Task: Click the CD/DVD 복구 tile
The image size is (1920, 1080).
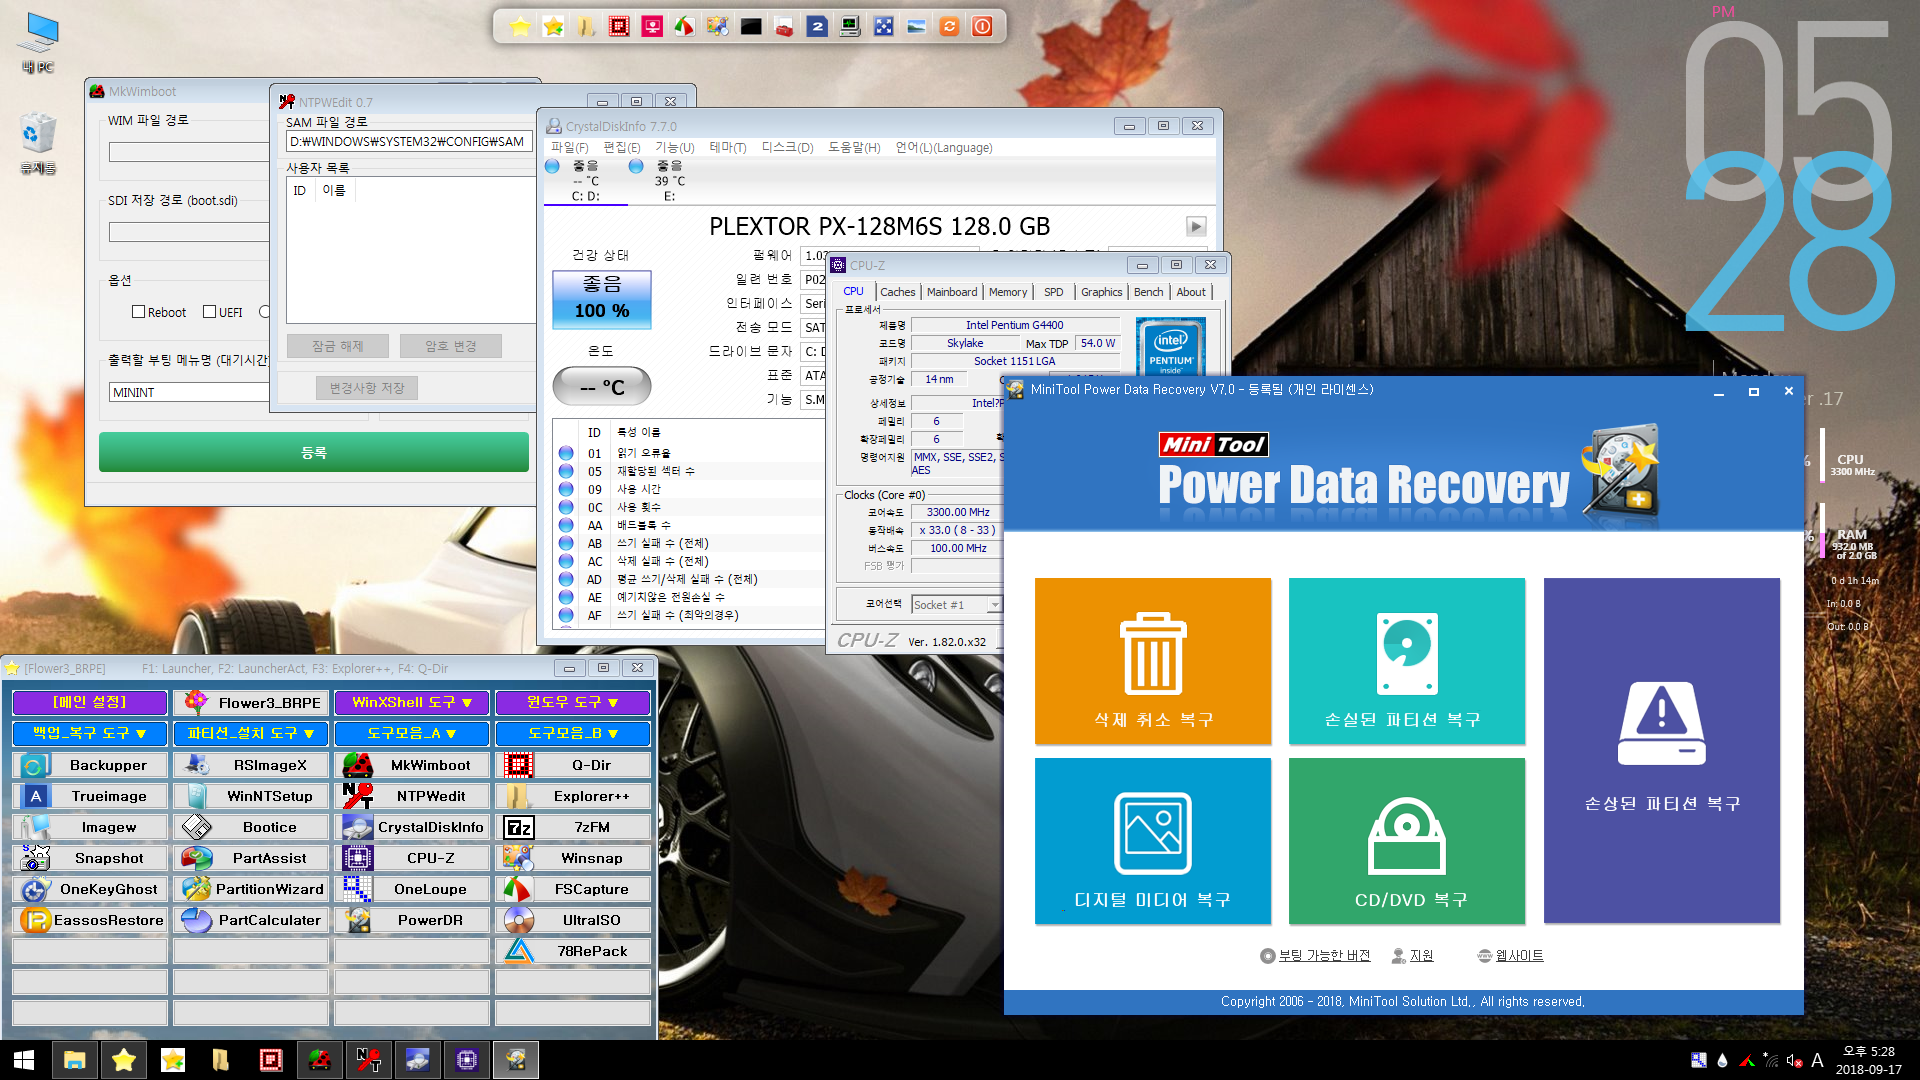Action: click(1407, 841)
